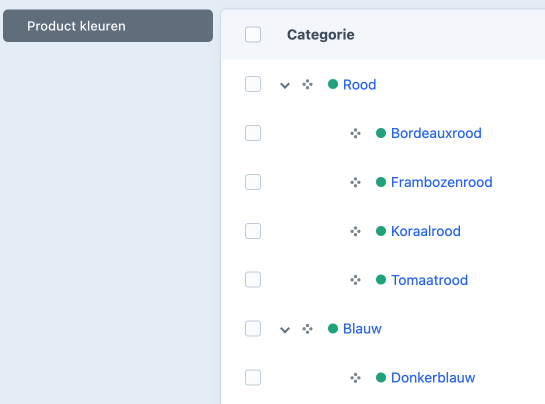Click the green status dot of Blauw
The image size is (545, 404).
coord(333,328)
